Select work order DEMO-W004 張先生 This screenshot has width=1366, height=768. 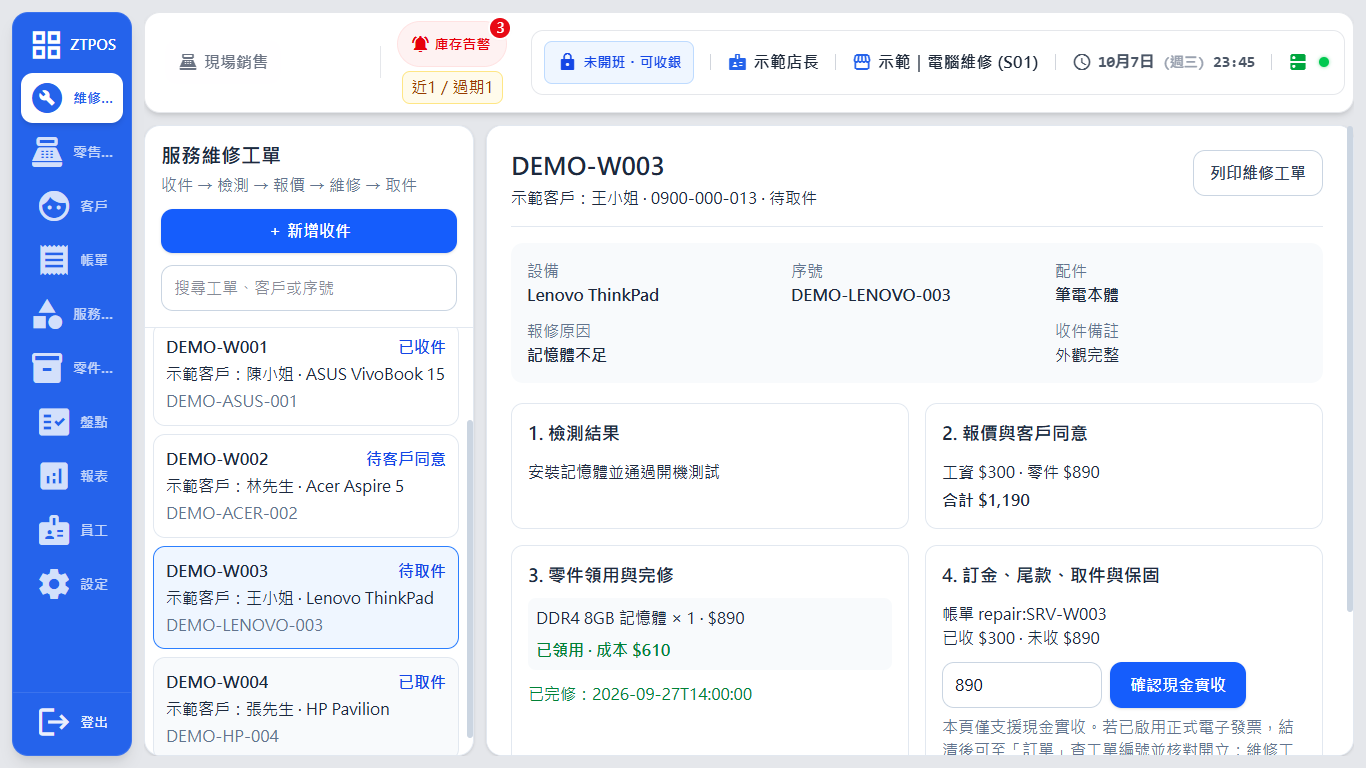tap(306, 708)
